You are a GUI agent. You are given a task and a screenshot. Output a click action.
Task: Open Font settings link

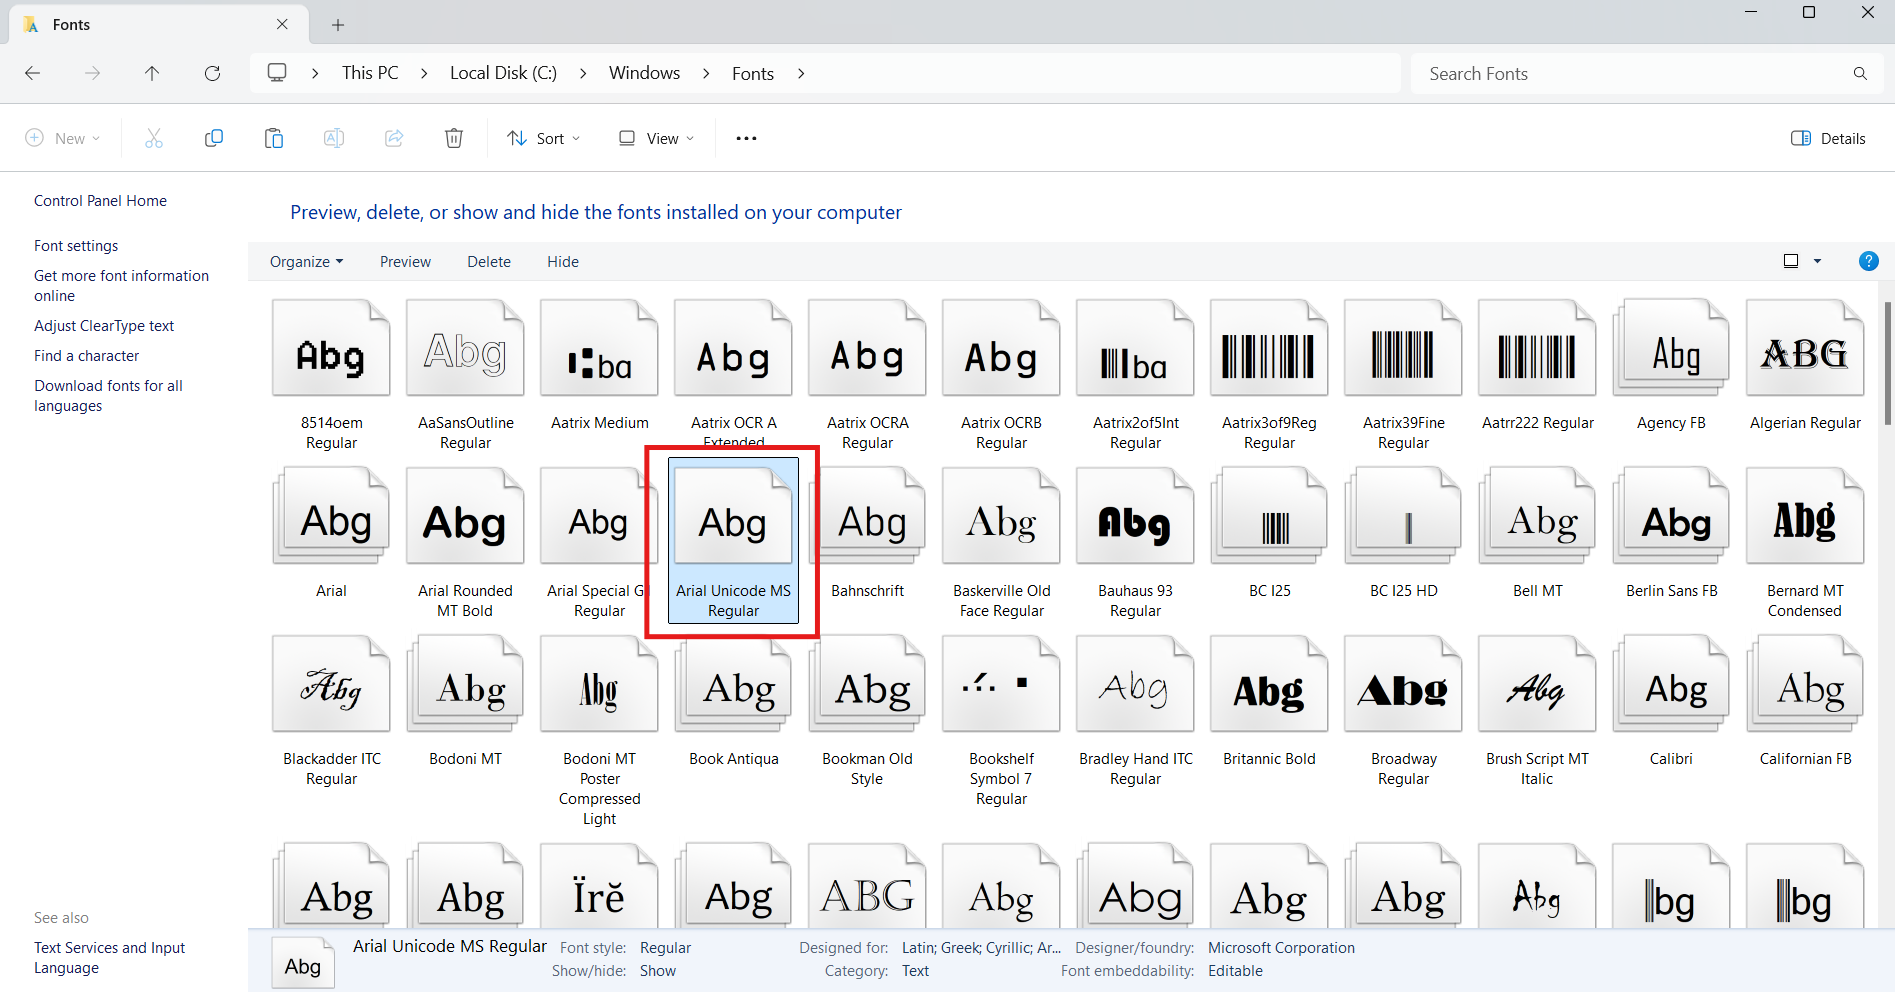[76, 245]
